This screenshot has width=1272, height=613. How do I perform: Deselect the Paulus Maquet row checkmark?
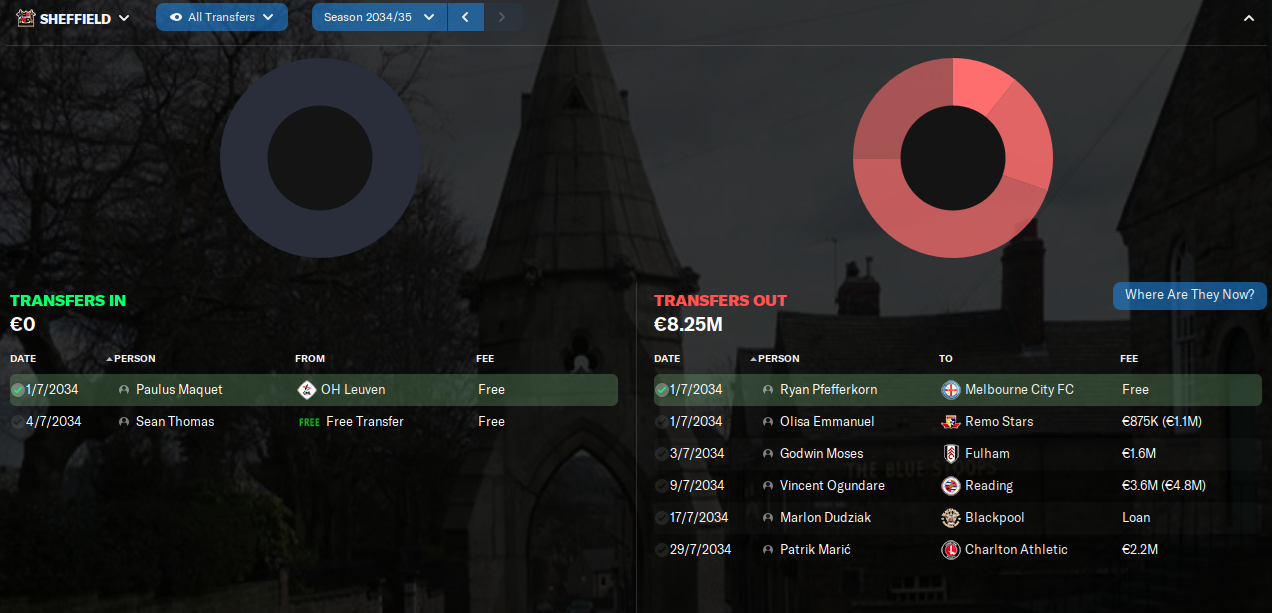(18, 390)
